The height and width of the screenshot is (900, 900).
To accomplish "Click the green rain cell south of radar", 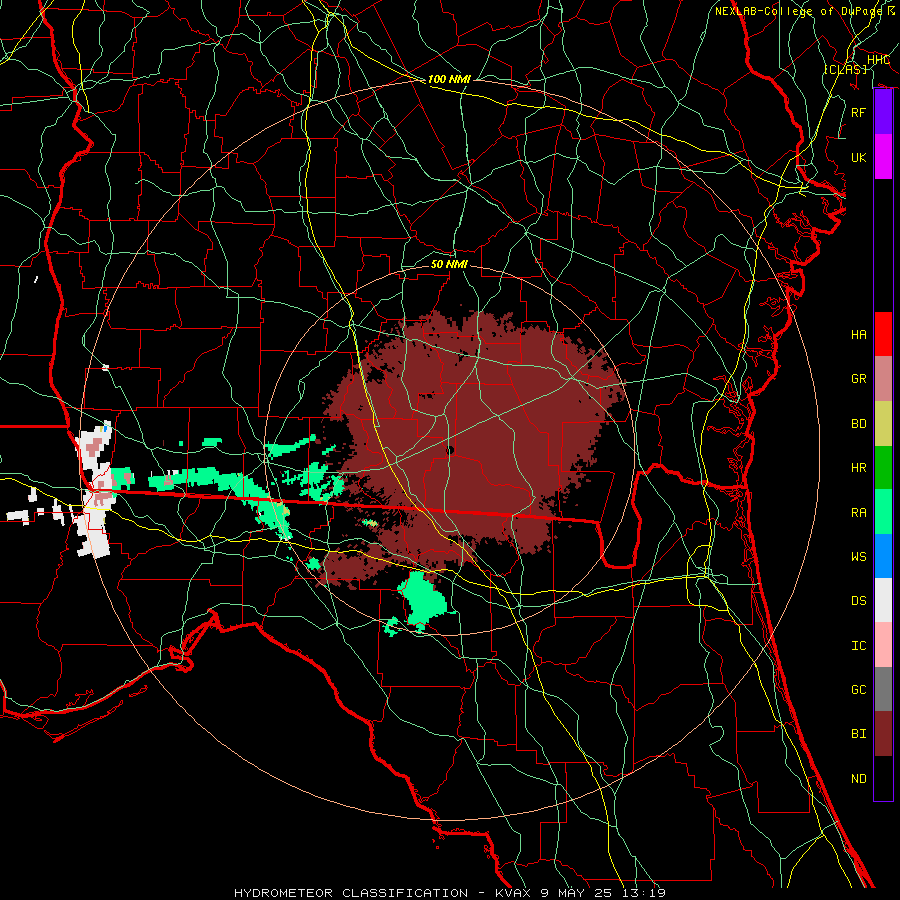I will click(x=424, y=600).
